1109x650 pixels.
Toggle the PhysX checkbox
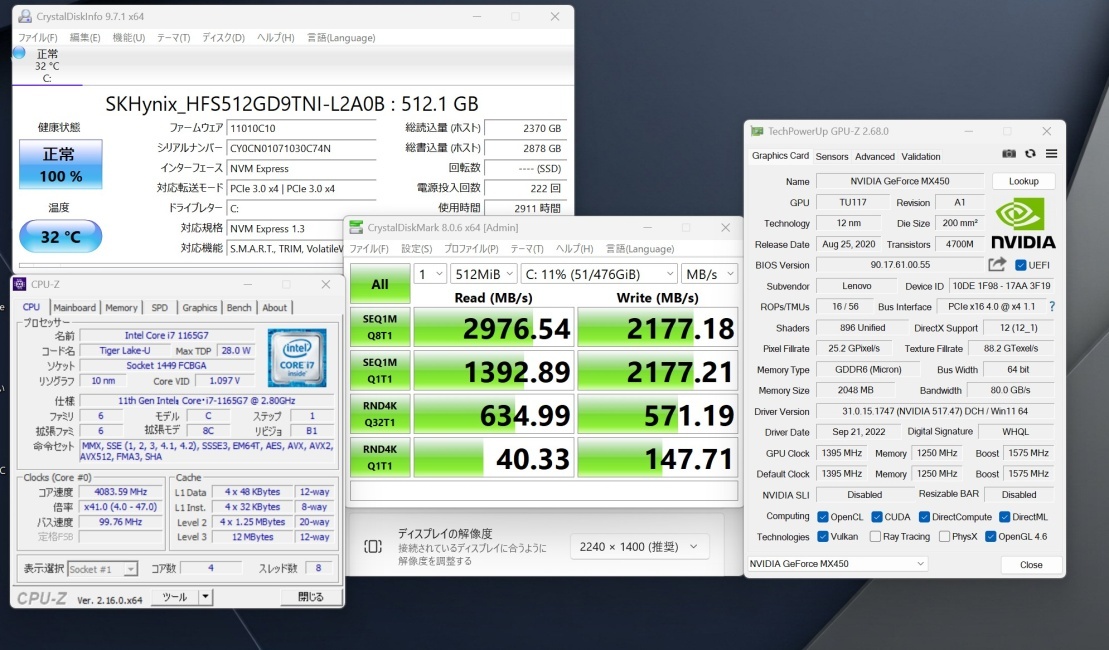click(942, 537)
